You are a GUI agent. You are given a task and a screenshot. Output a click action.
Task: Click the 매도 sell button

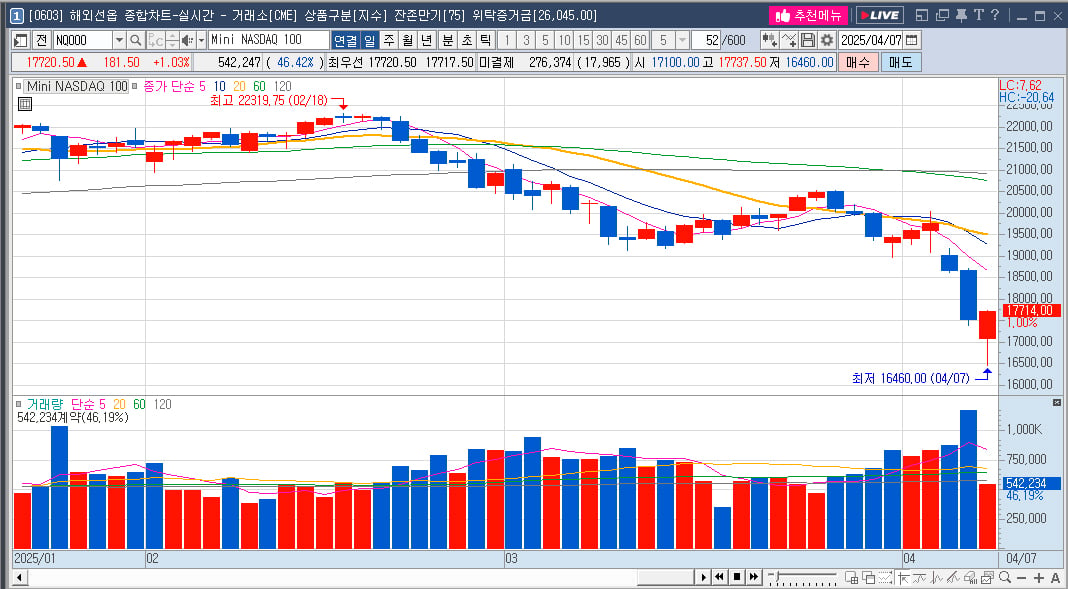click(901, 62)
